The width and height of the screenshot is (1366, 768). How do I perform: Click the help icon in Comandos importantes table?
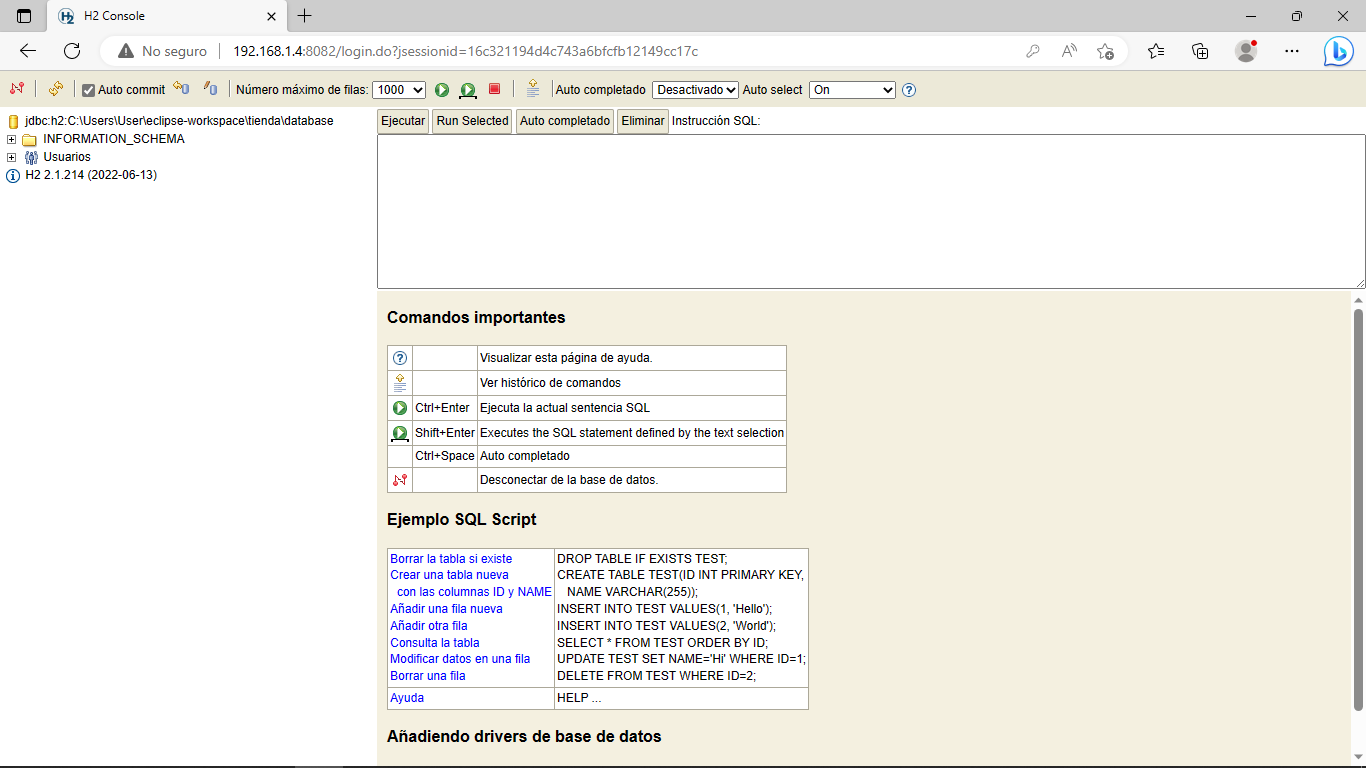click(400, 358)
